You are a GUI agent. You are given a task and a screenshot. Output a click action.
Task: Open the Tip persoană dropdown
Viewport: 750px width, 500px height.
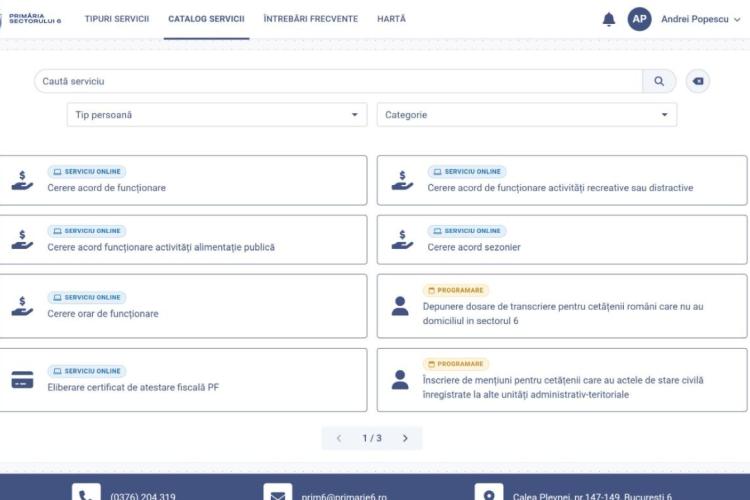[217, 115]
